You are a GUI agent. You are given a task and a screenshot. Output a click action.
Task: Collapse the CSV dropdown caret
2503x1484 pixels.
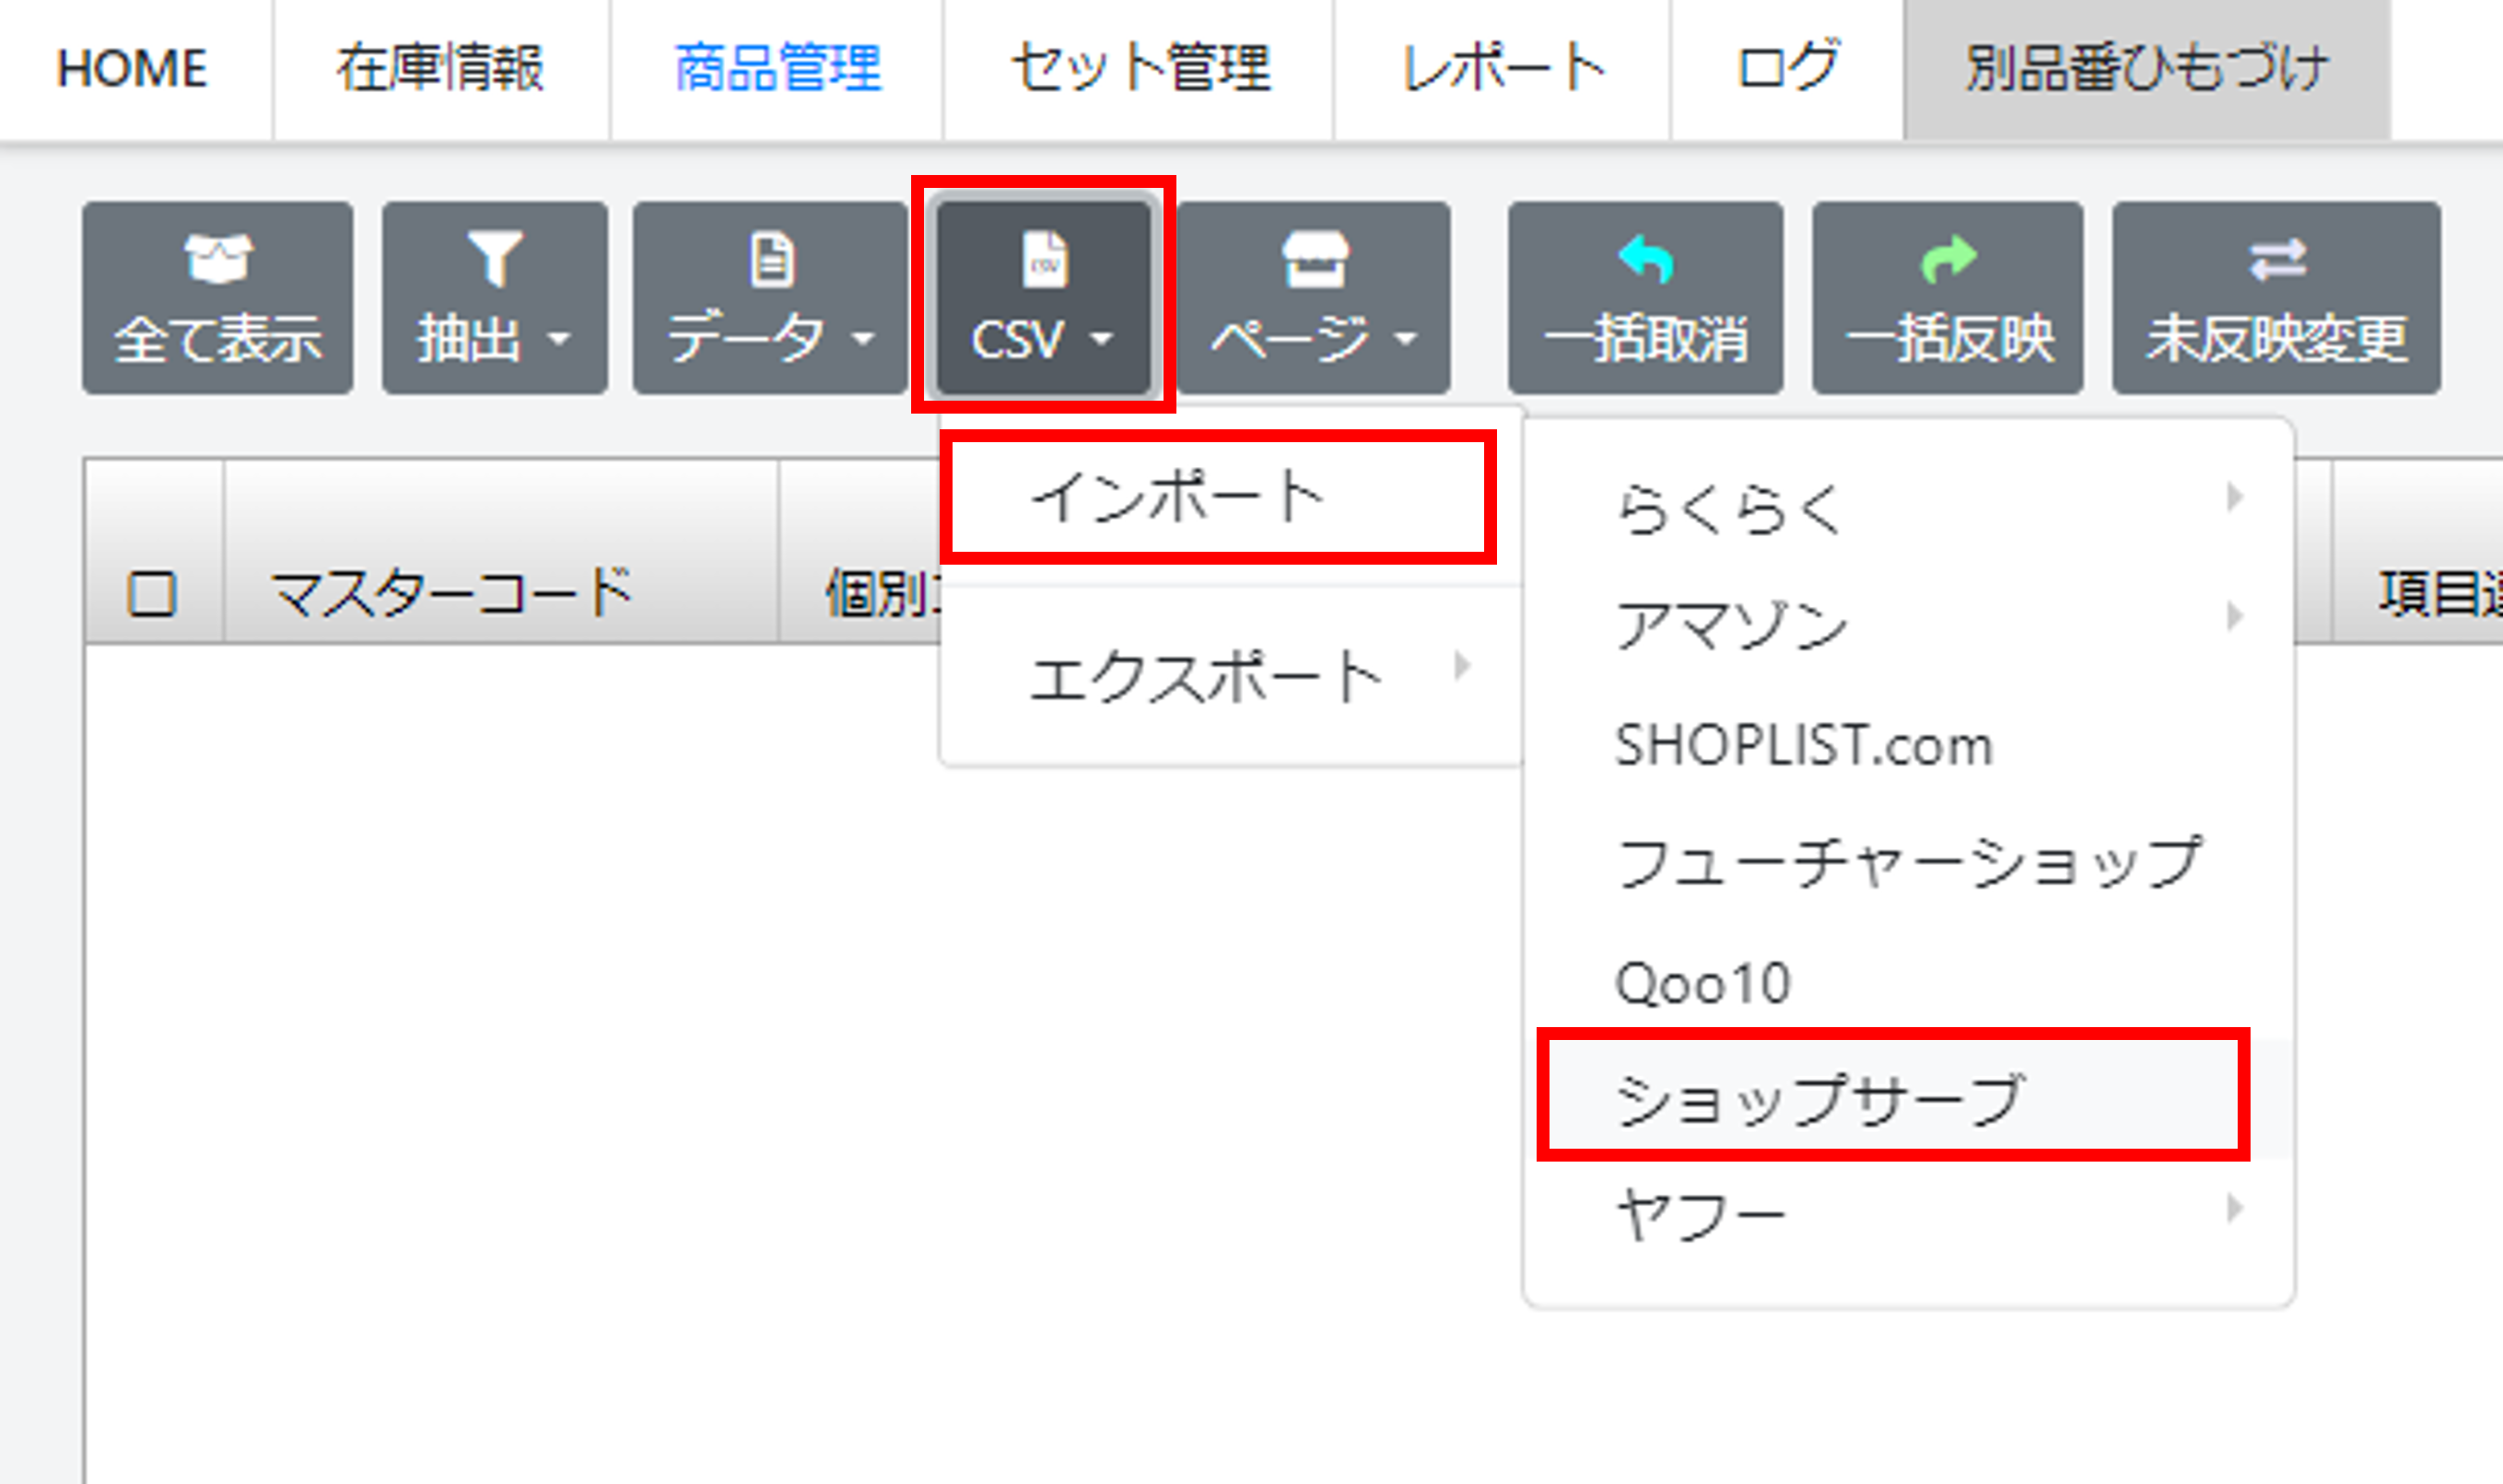point(1101,339)
